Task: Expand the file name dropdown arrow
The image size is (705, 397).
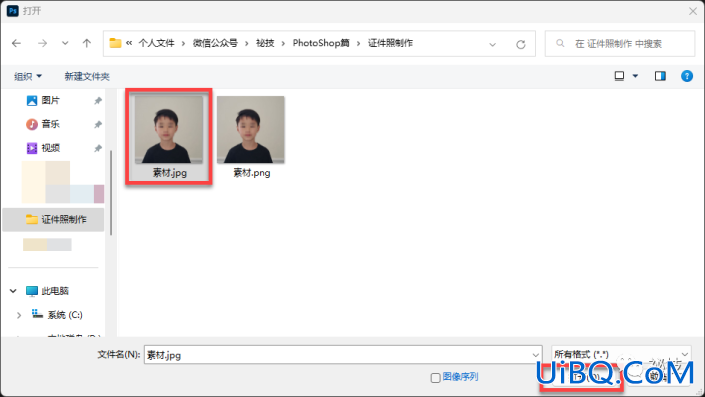Action: tap(535, 355)
